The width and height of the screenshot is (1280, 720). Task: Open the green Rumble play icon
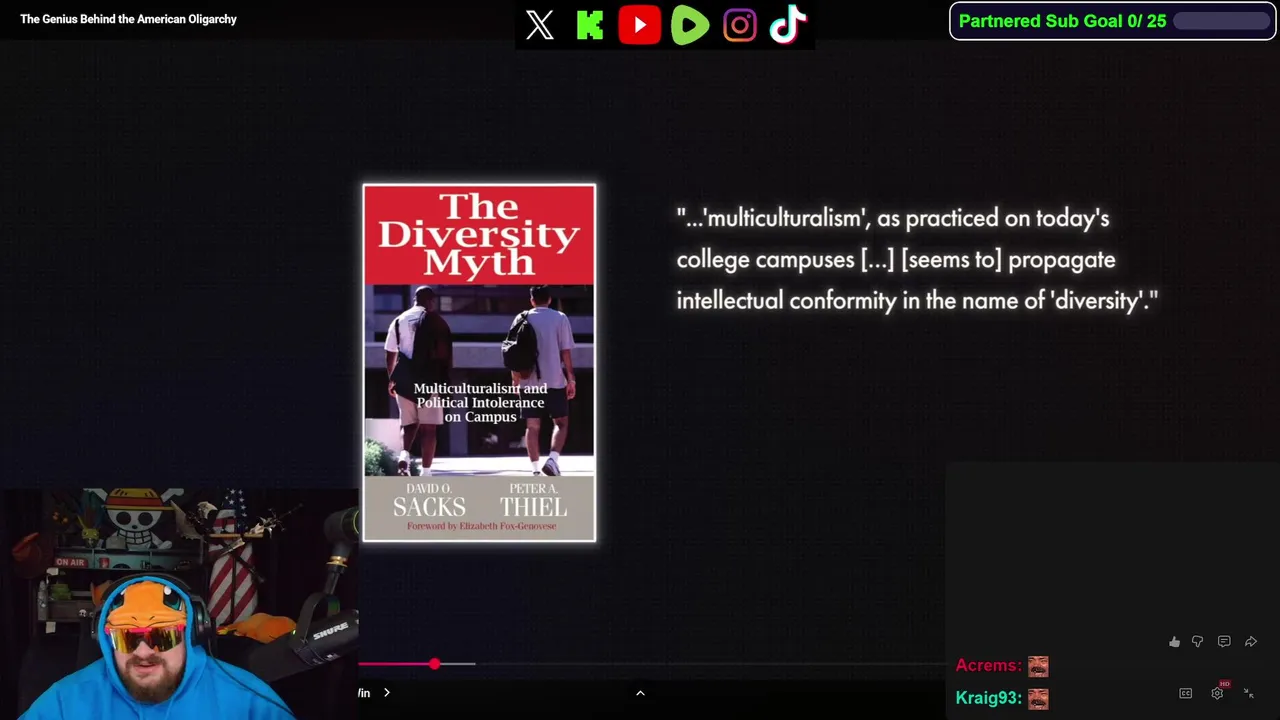pos(690,25)
